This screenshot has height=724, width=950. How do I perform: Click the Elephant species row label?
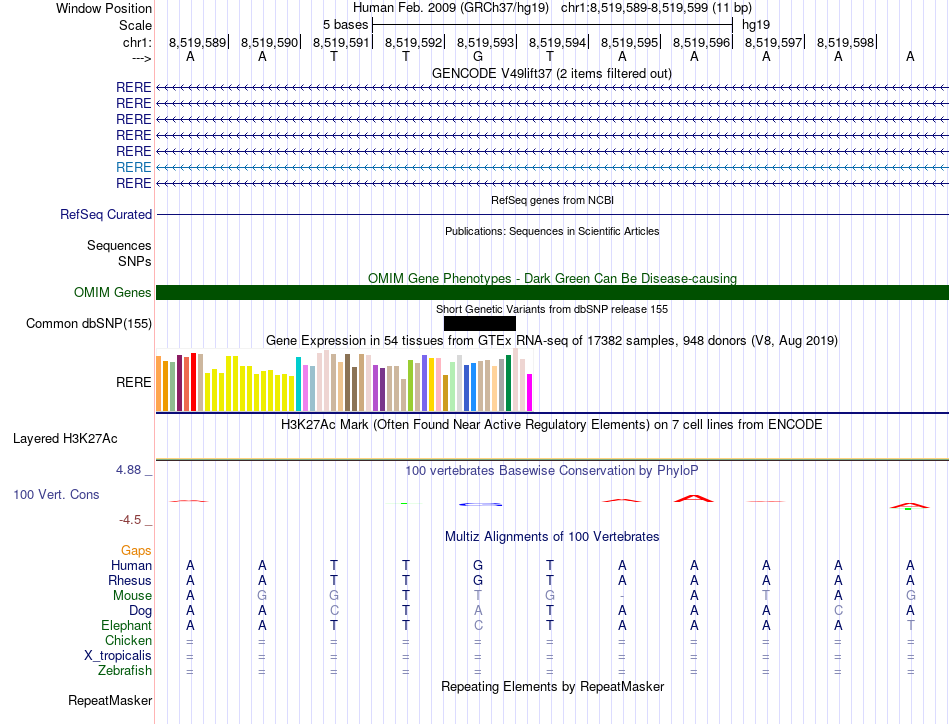127,625
